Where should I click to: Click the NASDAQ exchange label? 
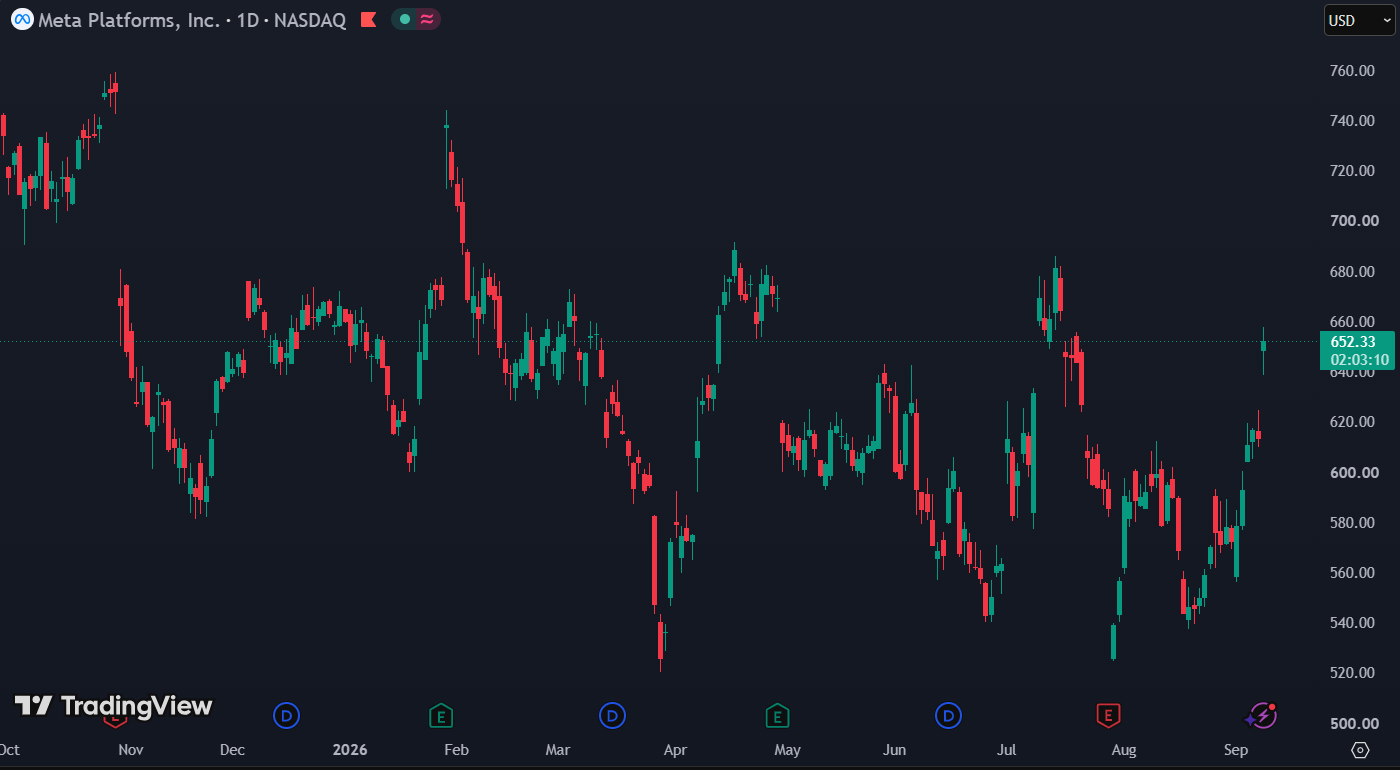308,20
